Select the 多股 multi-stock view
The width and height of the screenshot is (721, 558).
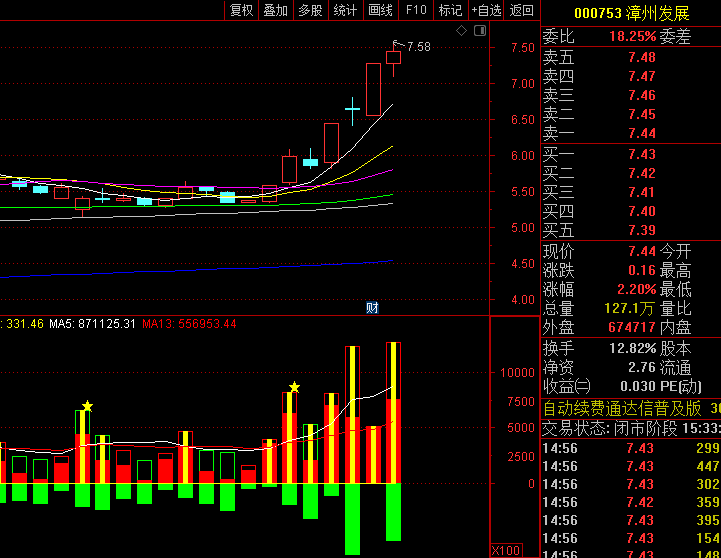pyautogui.click(x=310, y=10)
